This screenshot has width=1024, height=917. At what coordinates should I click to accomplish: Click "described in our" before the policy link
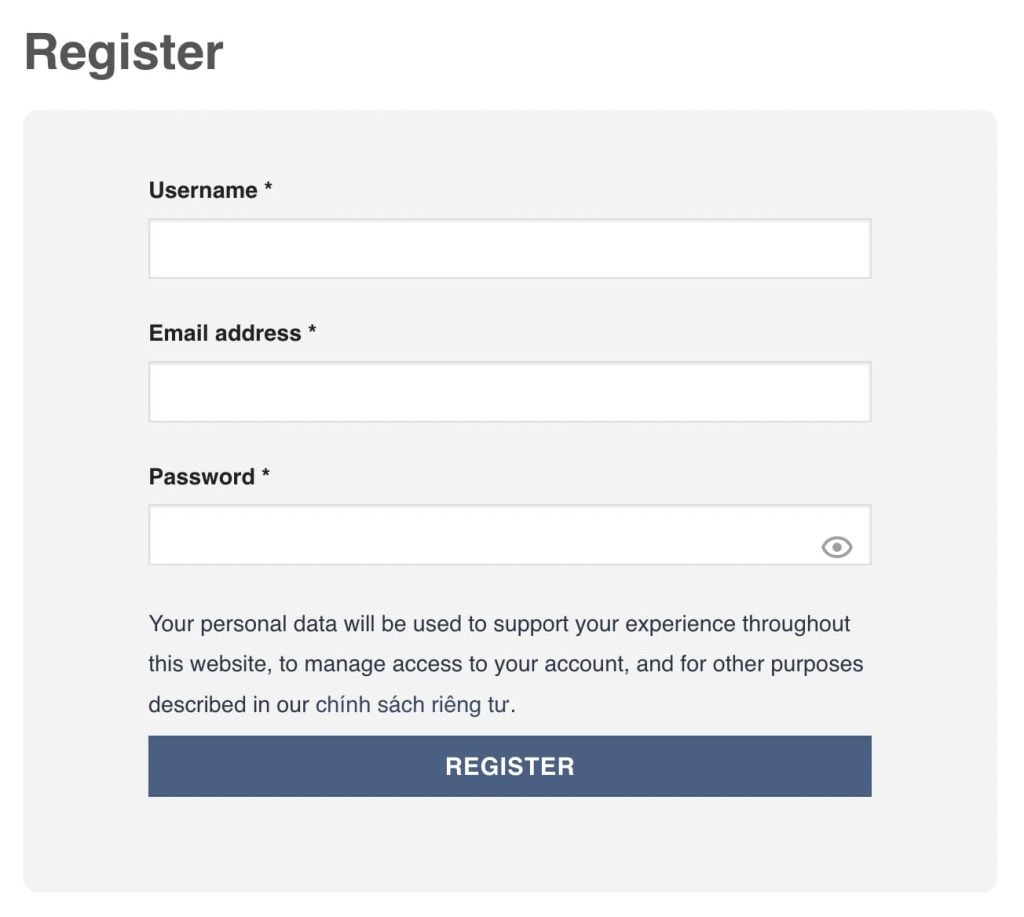[x=228, y=705]
